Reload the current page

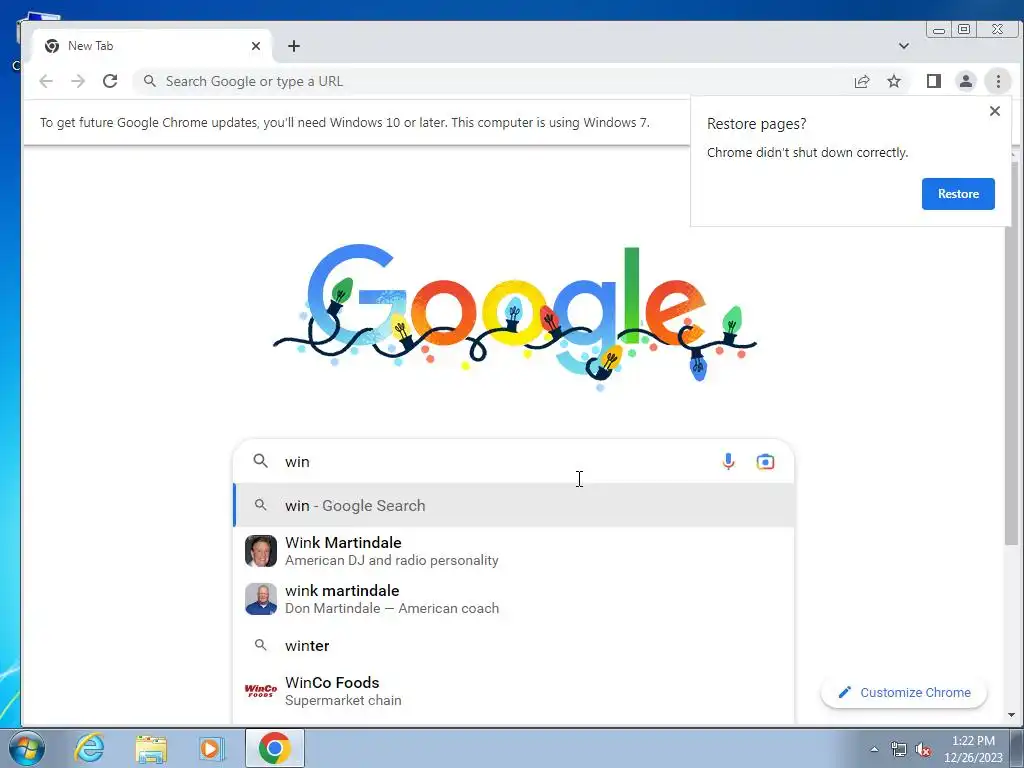110,81
